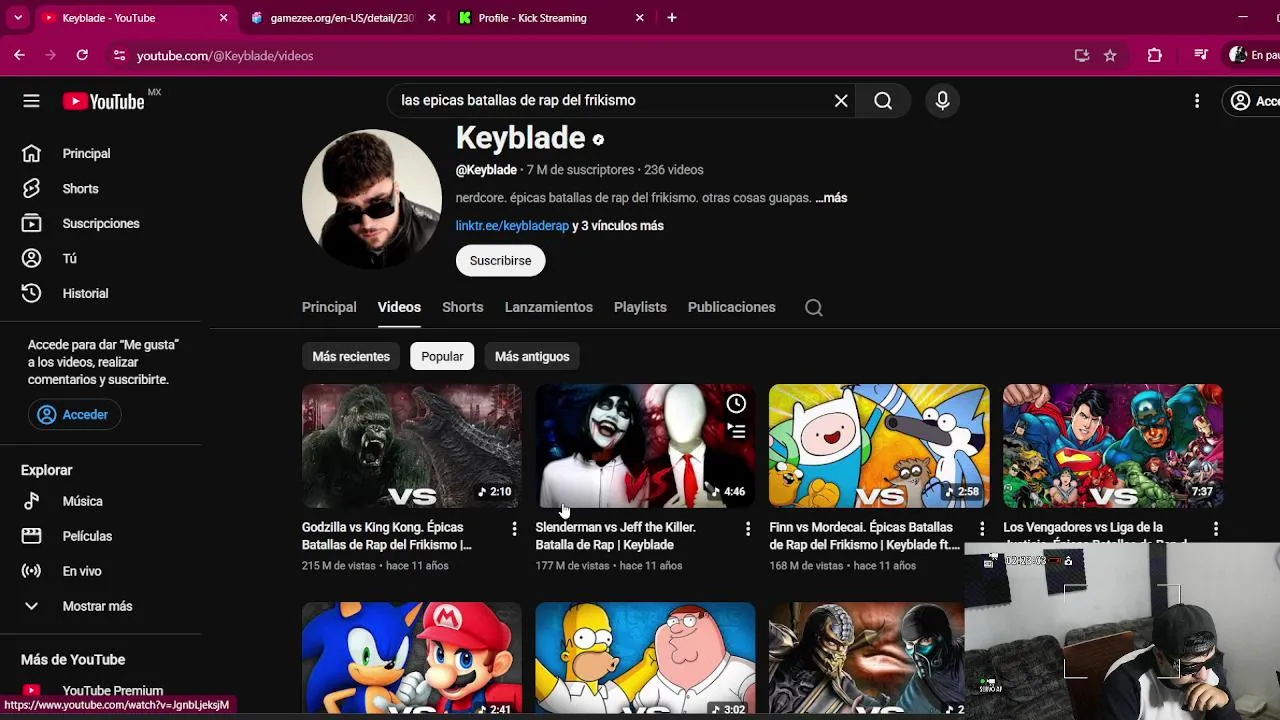This screenshot has width=1280, height=720.
Task: Click Keyblade channel avatar picture
Action: (x=372, y=199)
